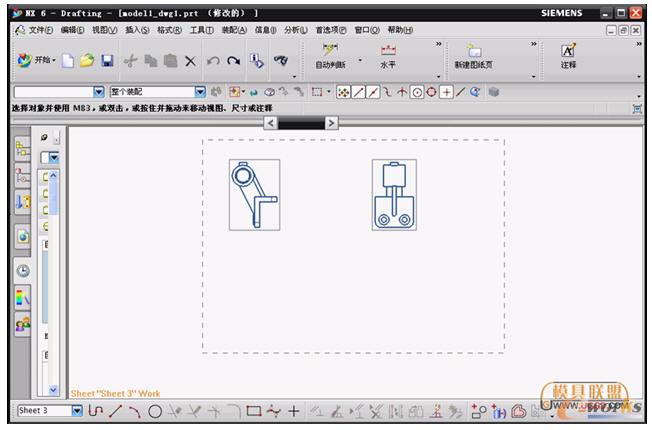Toggle the end point snap option

(358, 92)
